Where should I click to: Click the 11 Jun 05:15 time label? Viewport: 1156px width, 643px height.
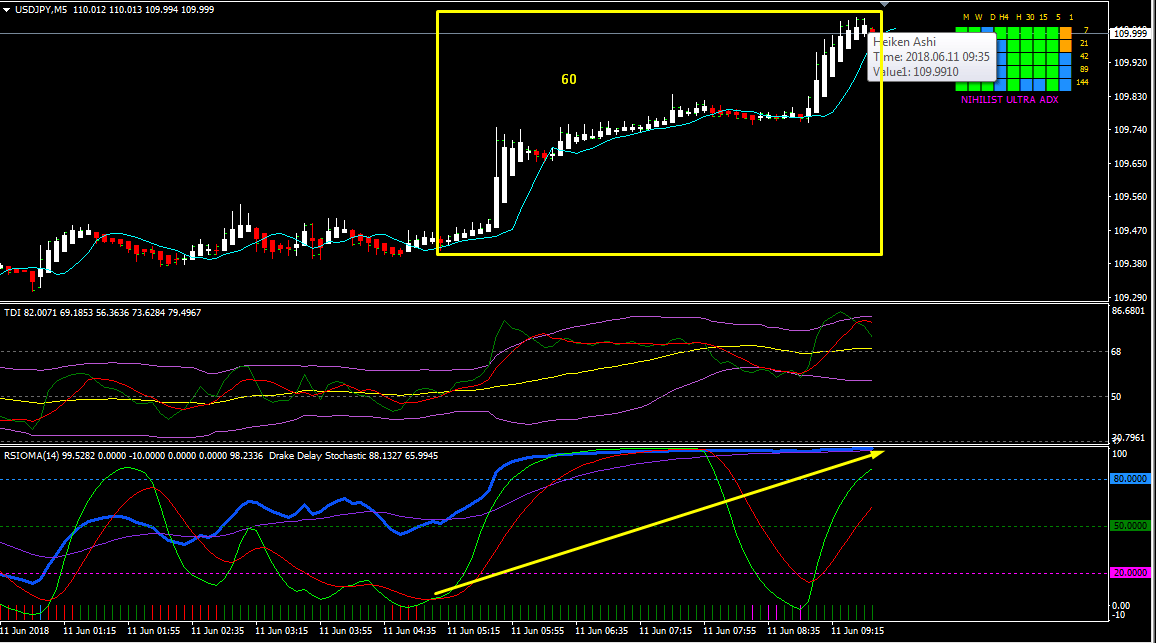(474, 630)
